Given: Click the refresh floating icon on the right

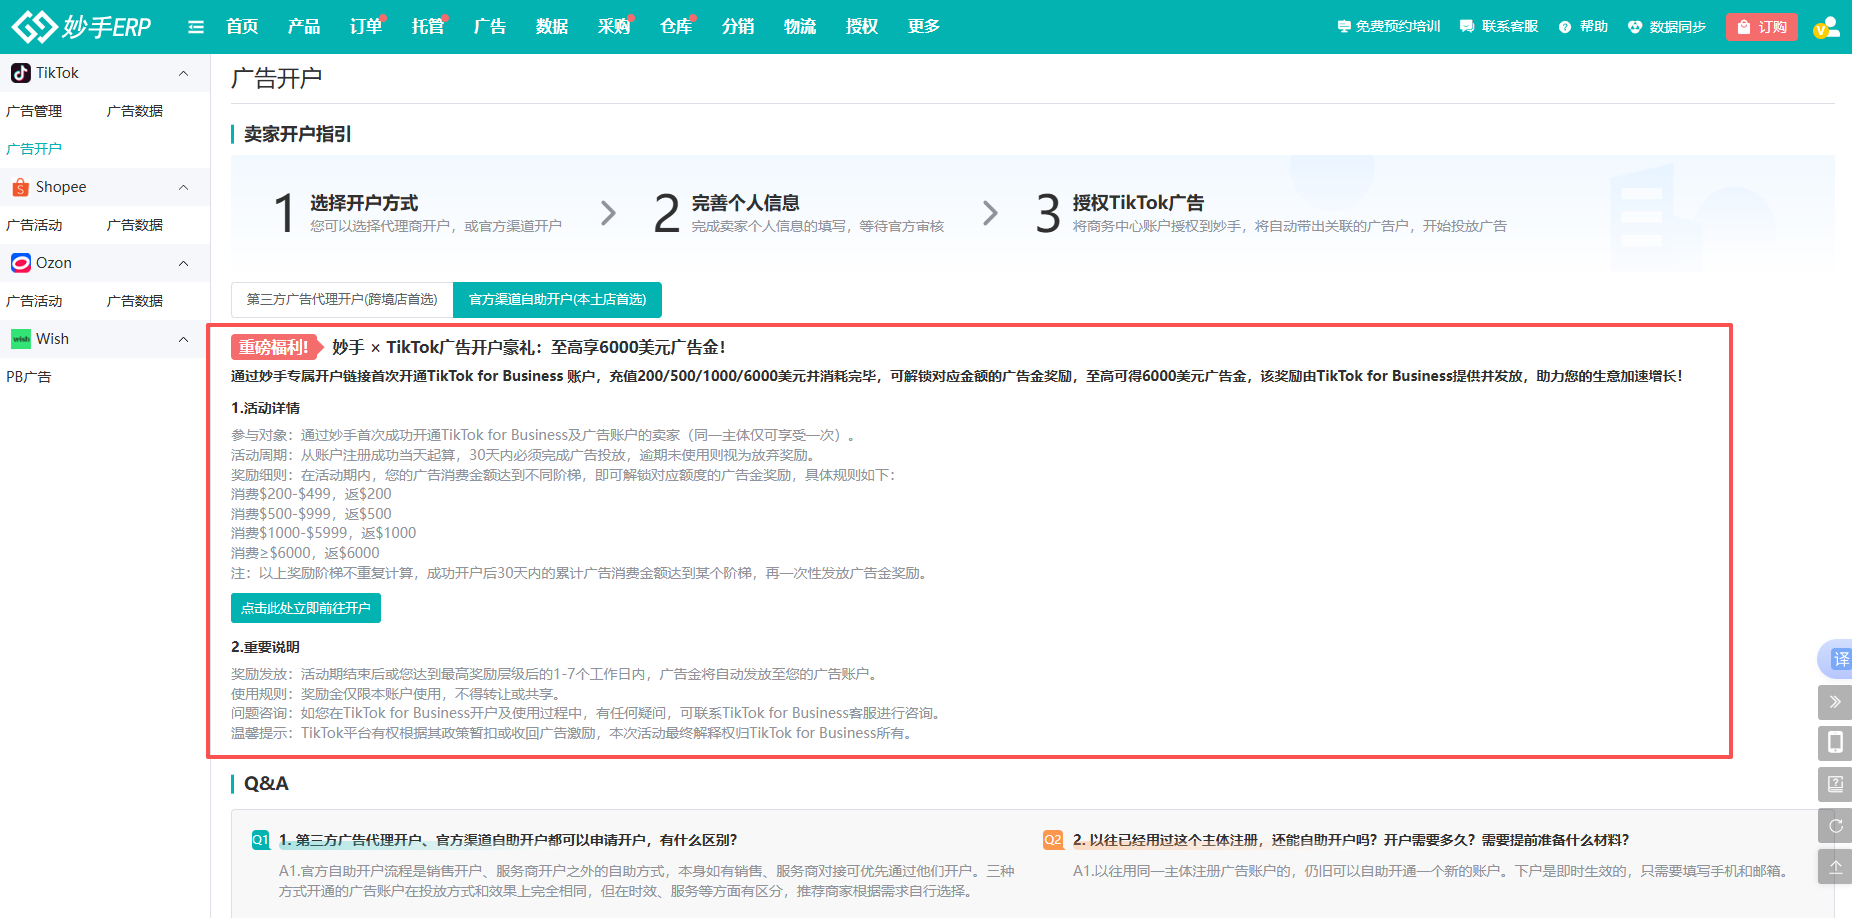Looking at the screenshot, I should [x=1836, y=825].
